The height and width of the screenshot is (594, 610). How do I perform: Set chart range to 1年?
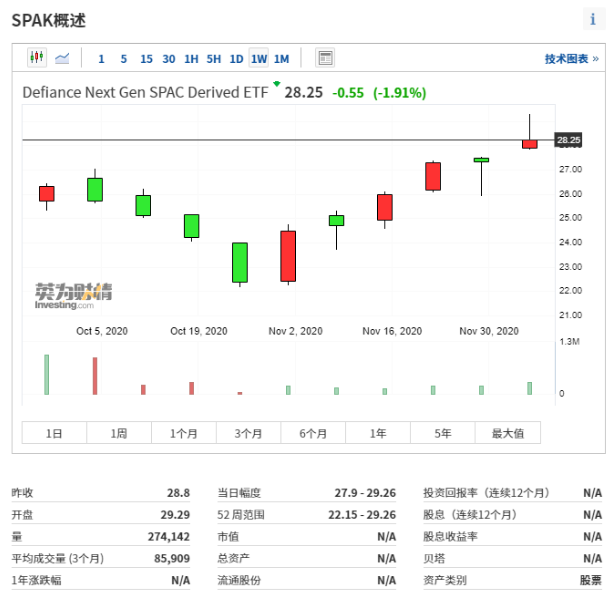tap(378, 433)
